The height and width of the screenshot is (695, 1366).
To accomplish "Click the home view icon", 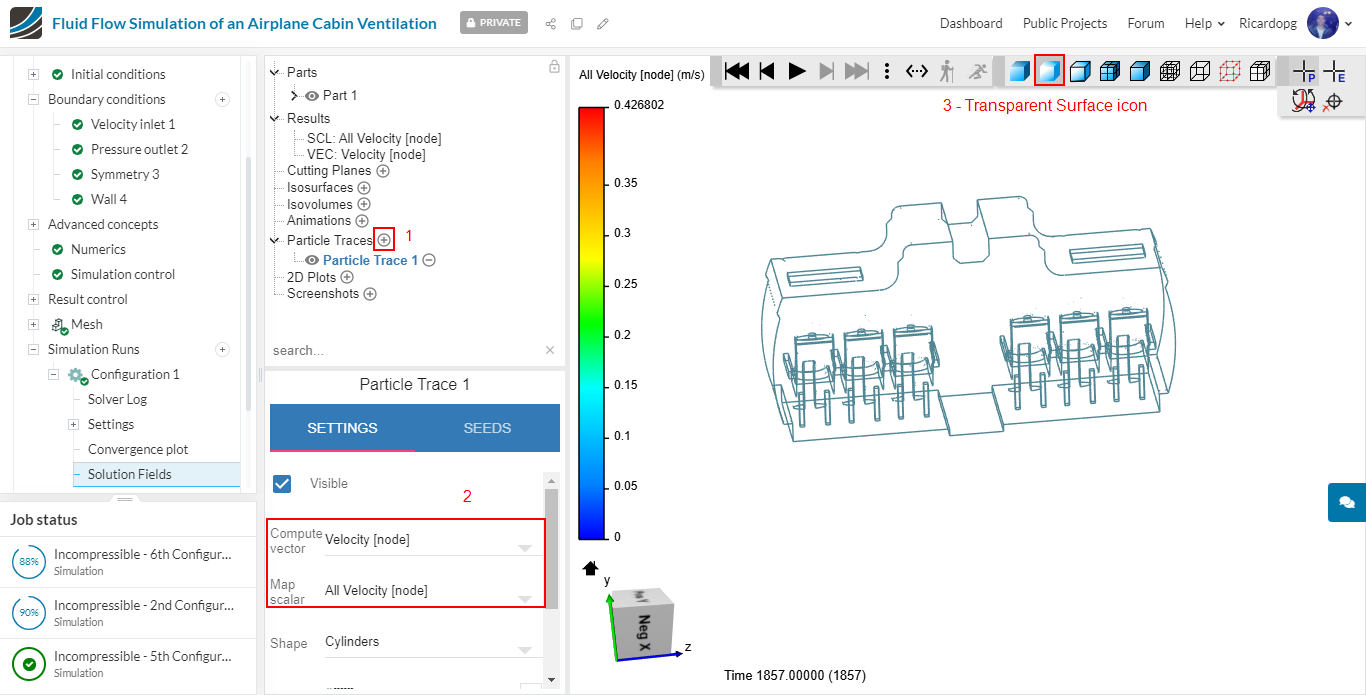I will (590, 568).
